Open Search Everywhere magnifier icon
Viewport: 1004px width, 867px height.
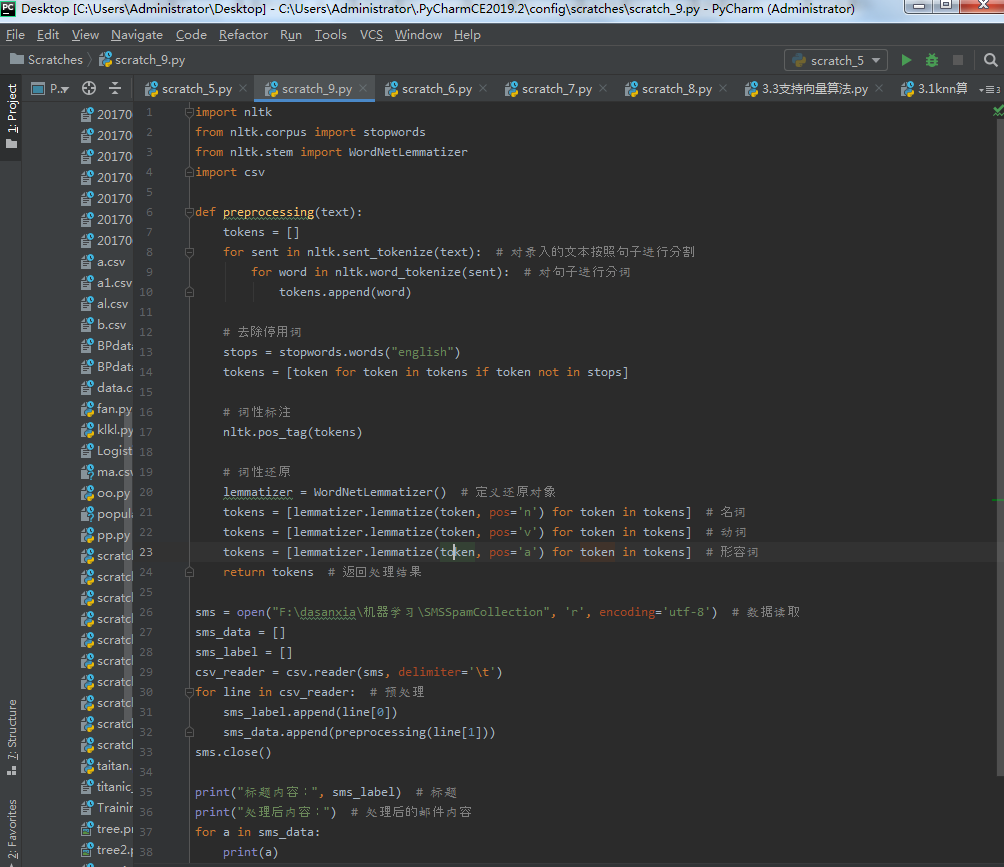click(990, 60)
